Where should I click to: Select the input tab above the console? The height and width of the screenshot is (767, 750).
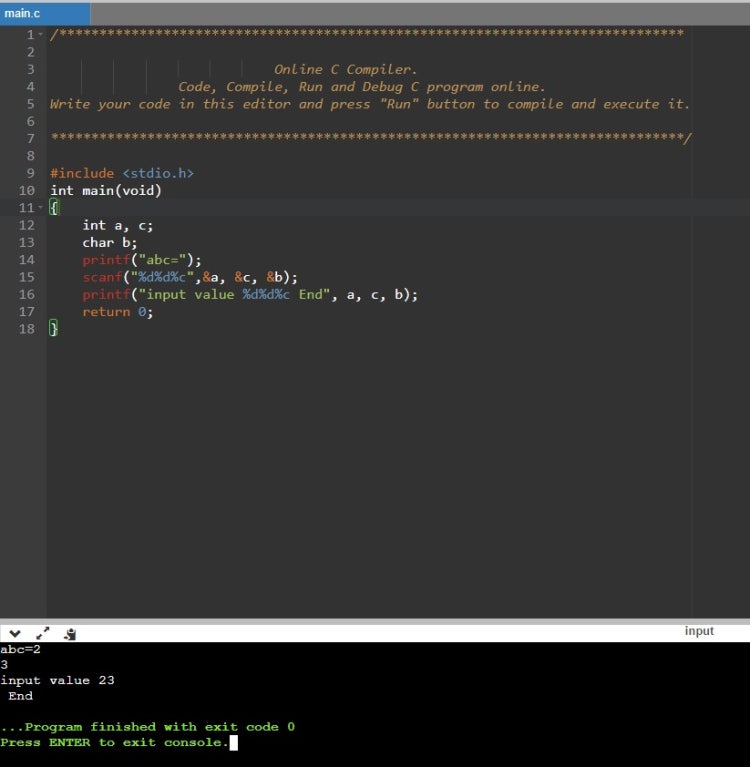(699, 631)
